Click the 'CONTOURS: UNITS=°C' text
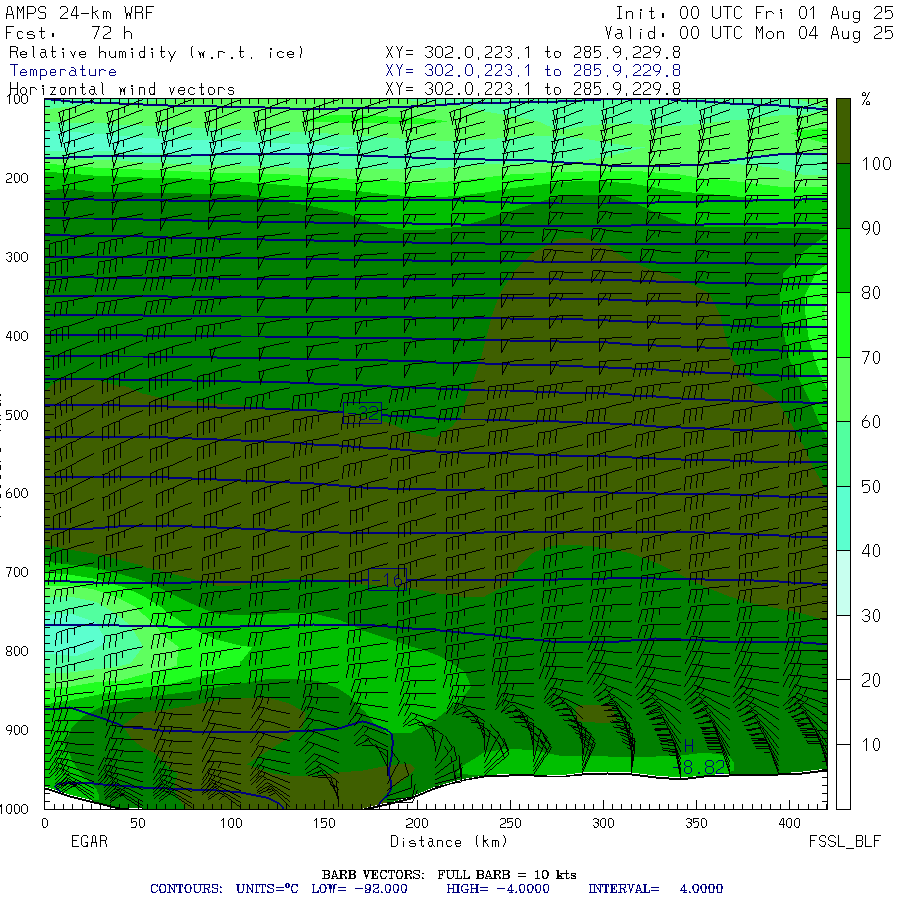900x900 pixels. (x=224, y=889)
